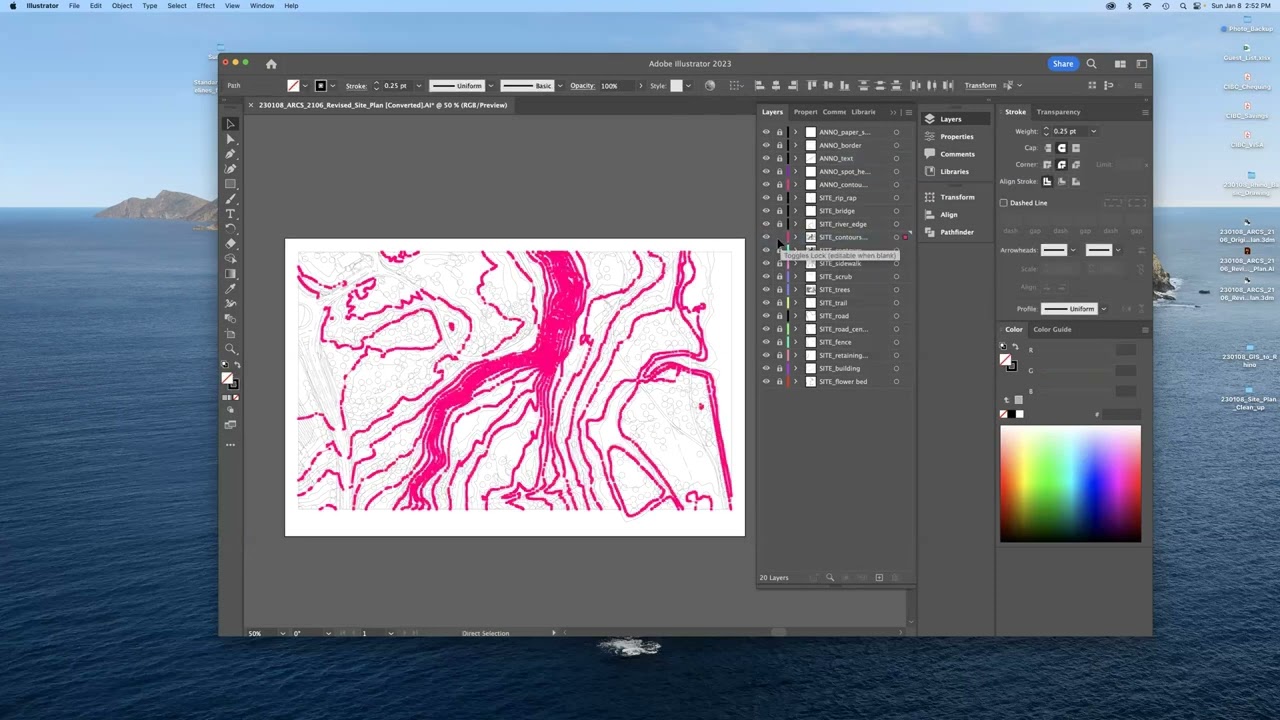Open the zoom level dropdown at 50%
The height and width of the screenshot is (720, 1280).
(282, 633)
